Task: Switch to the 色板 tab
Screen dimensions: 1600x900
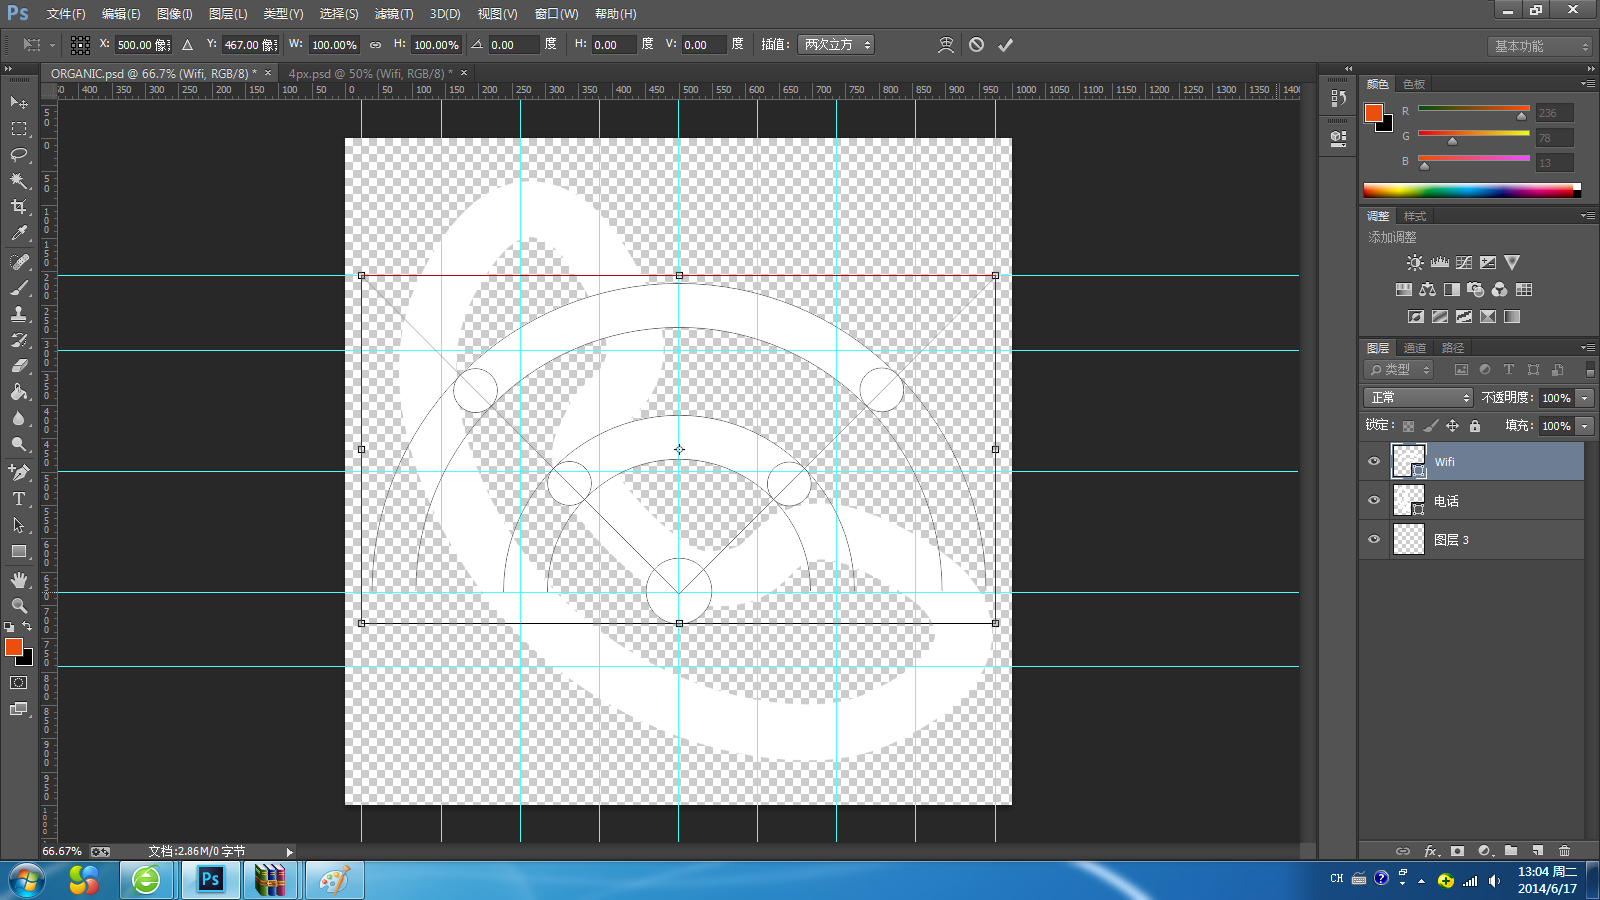Action: 1414,84
